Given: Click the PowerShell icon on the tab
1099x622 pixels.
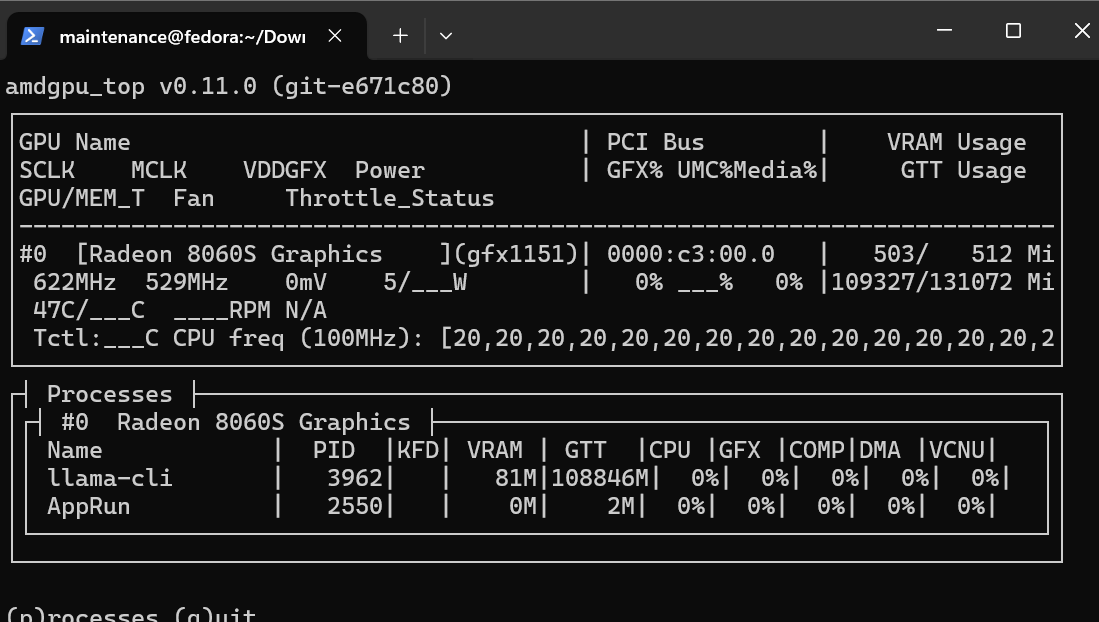Looking at the screenshot, I should tap(32, 36).
